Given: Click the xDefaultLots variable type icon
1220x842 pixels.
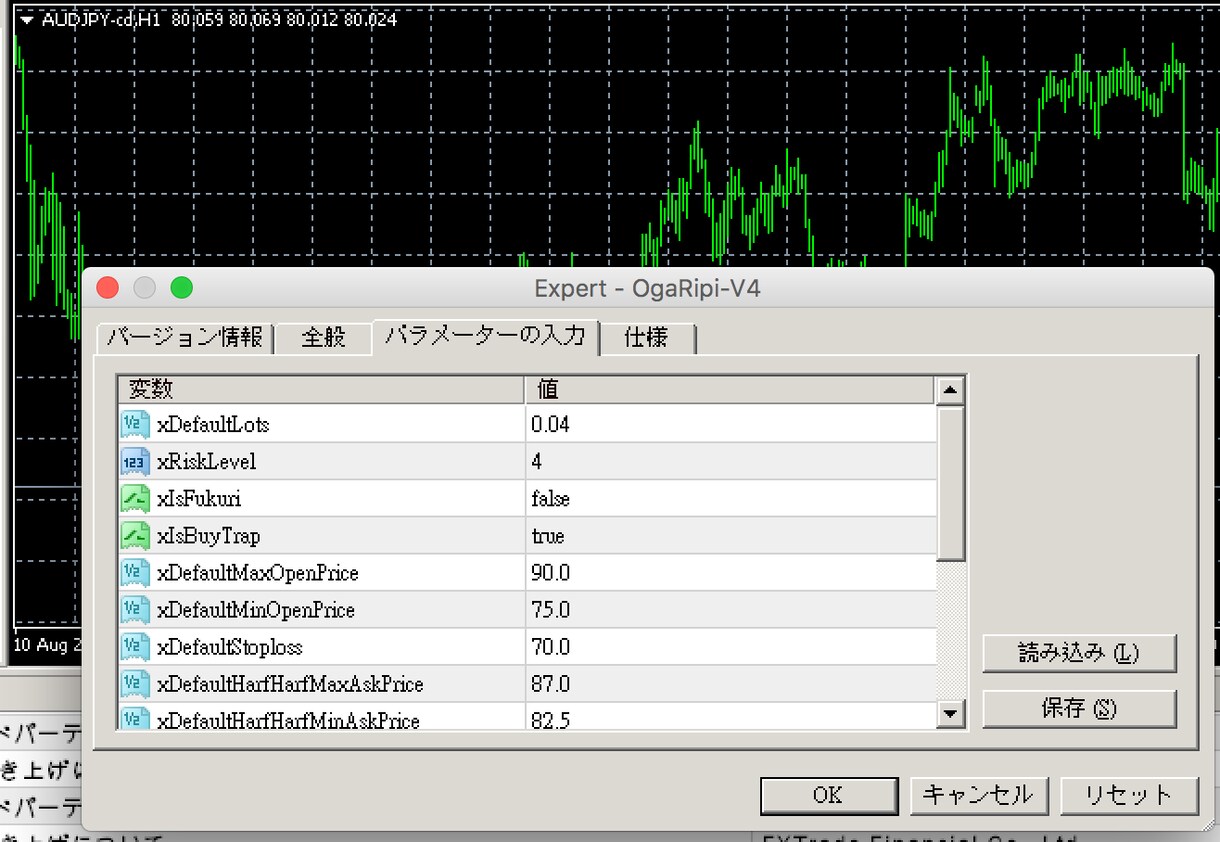Looking at the screenshot, I should [x=135, y=424].
